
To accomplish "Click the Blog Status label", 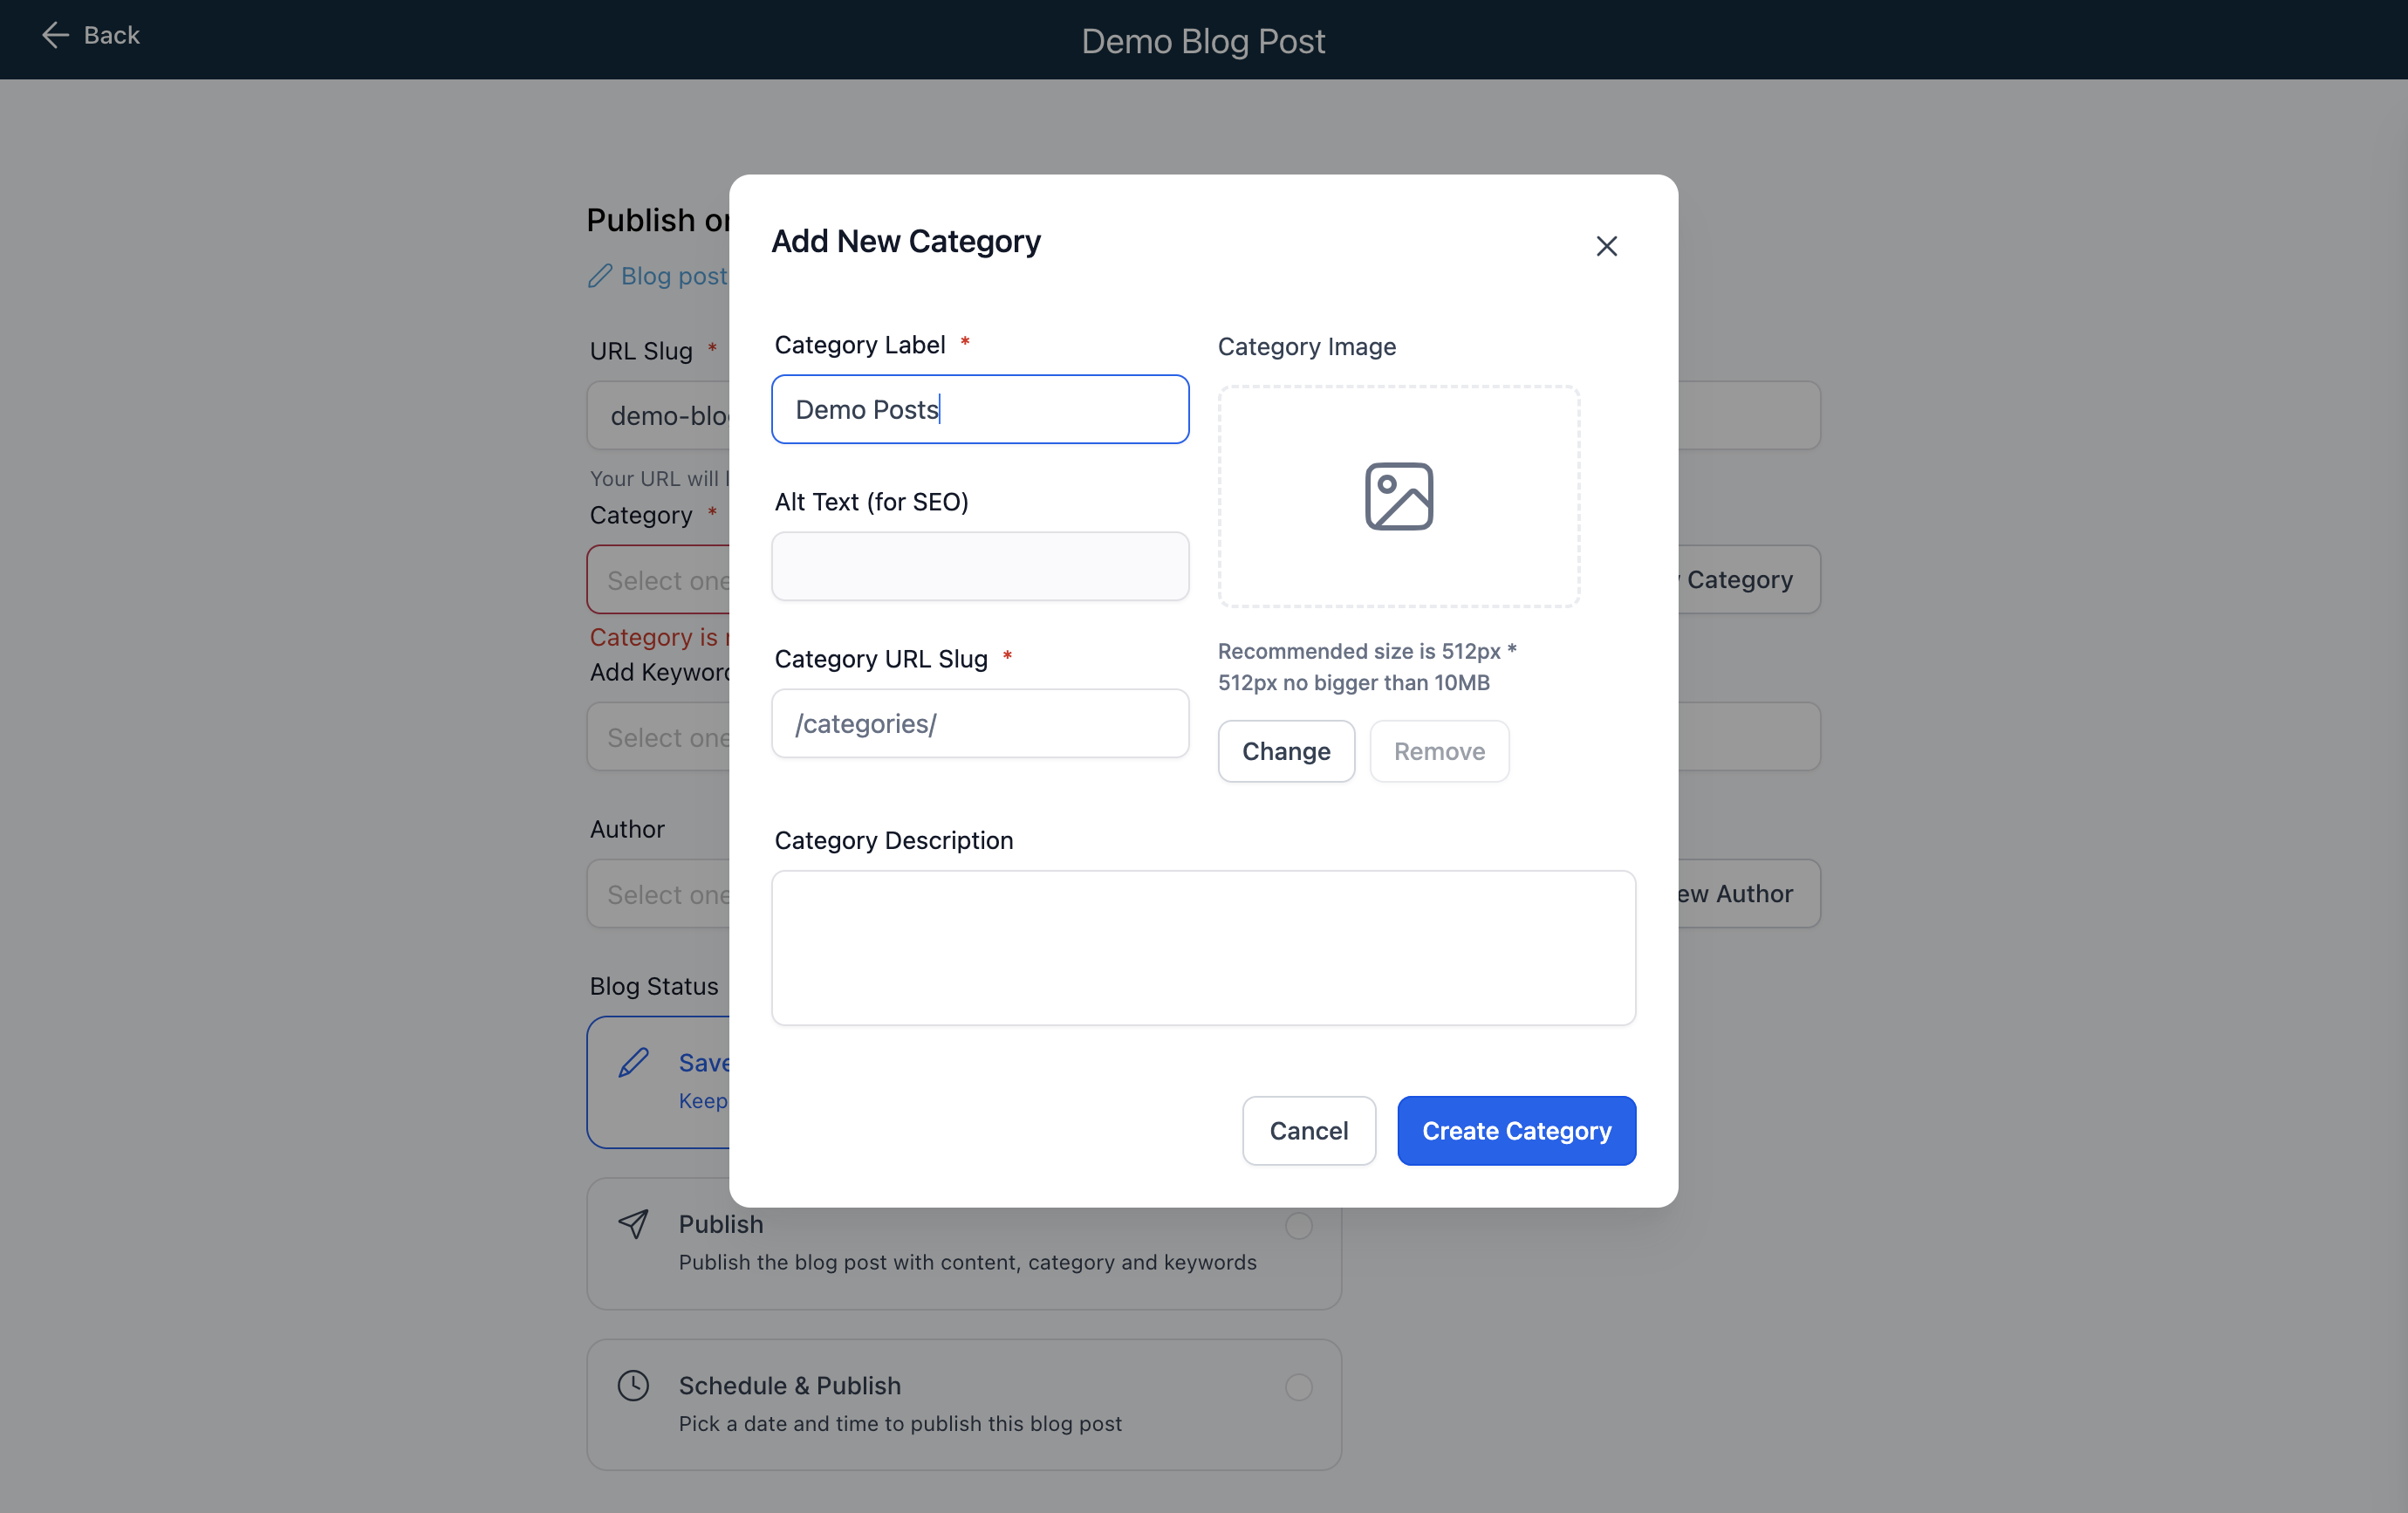I will (654, 986).
